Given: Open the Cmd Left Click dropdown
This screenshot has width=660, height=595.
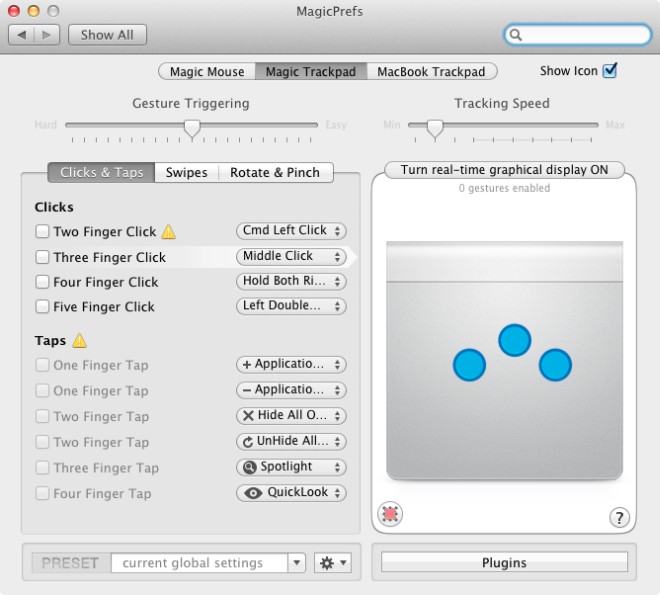Looking at the screenshot, I should click(291, 231).
